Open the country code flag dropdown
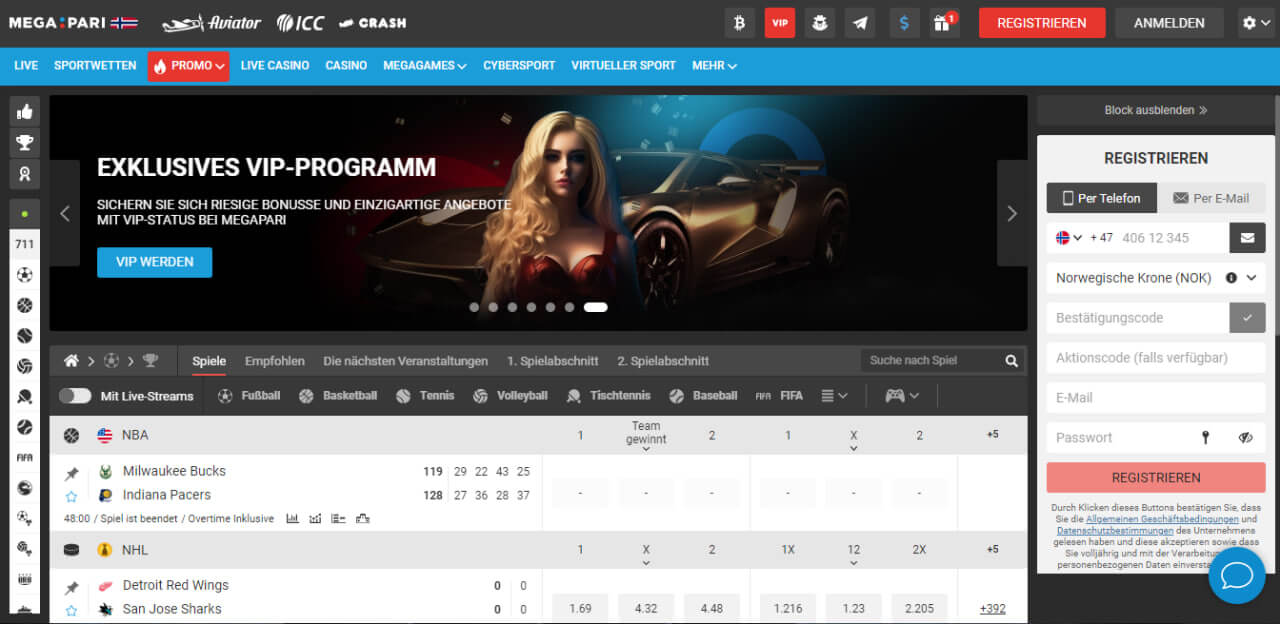1280x624 pixels. pyautogui.click(x=1069, y=238)
